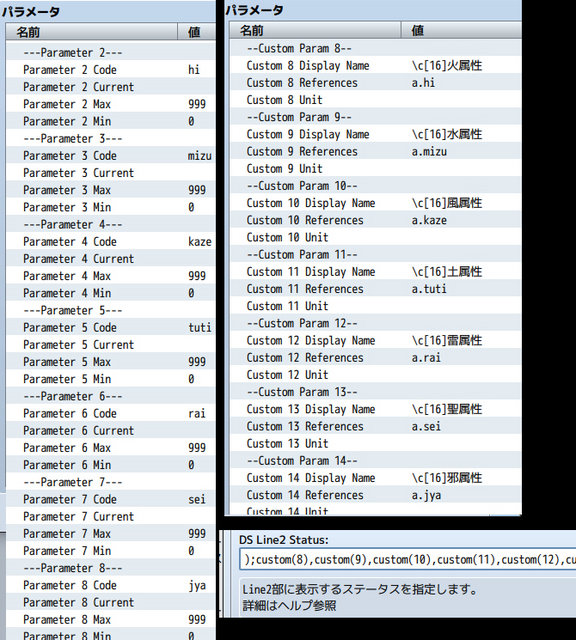
Task: Click the a.tuti reference value
Action: 429,289
